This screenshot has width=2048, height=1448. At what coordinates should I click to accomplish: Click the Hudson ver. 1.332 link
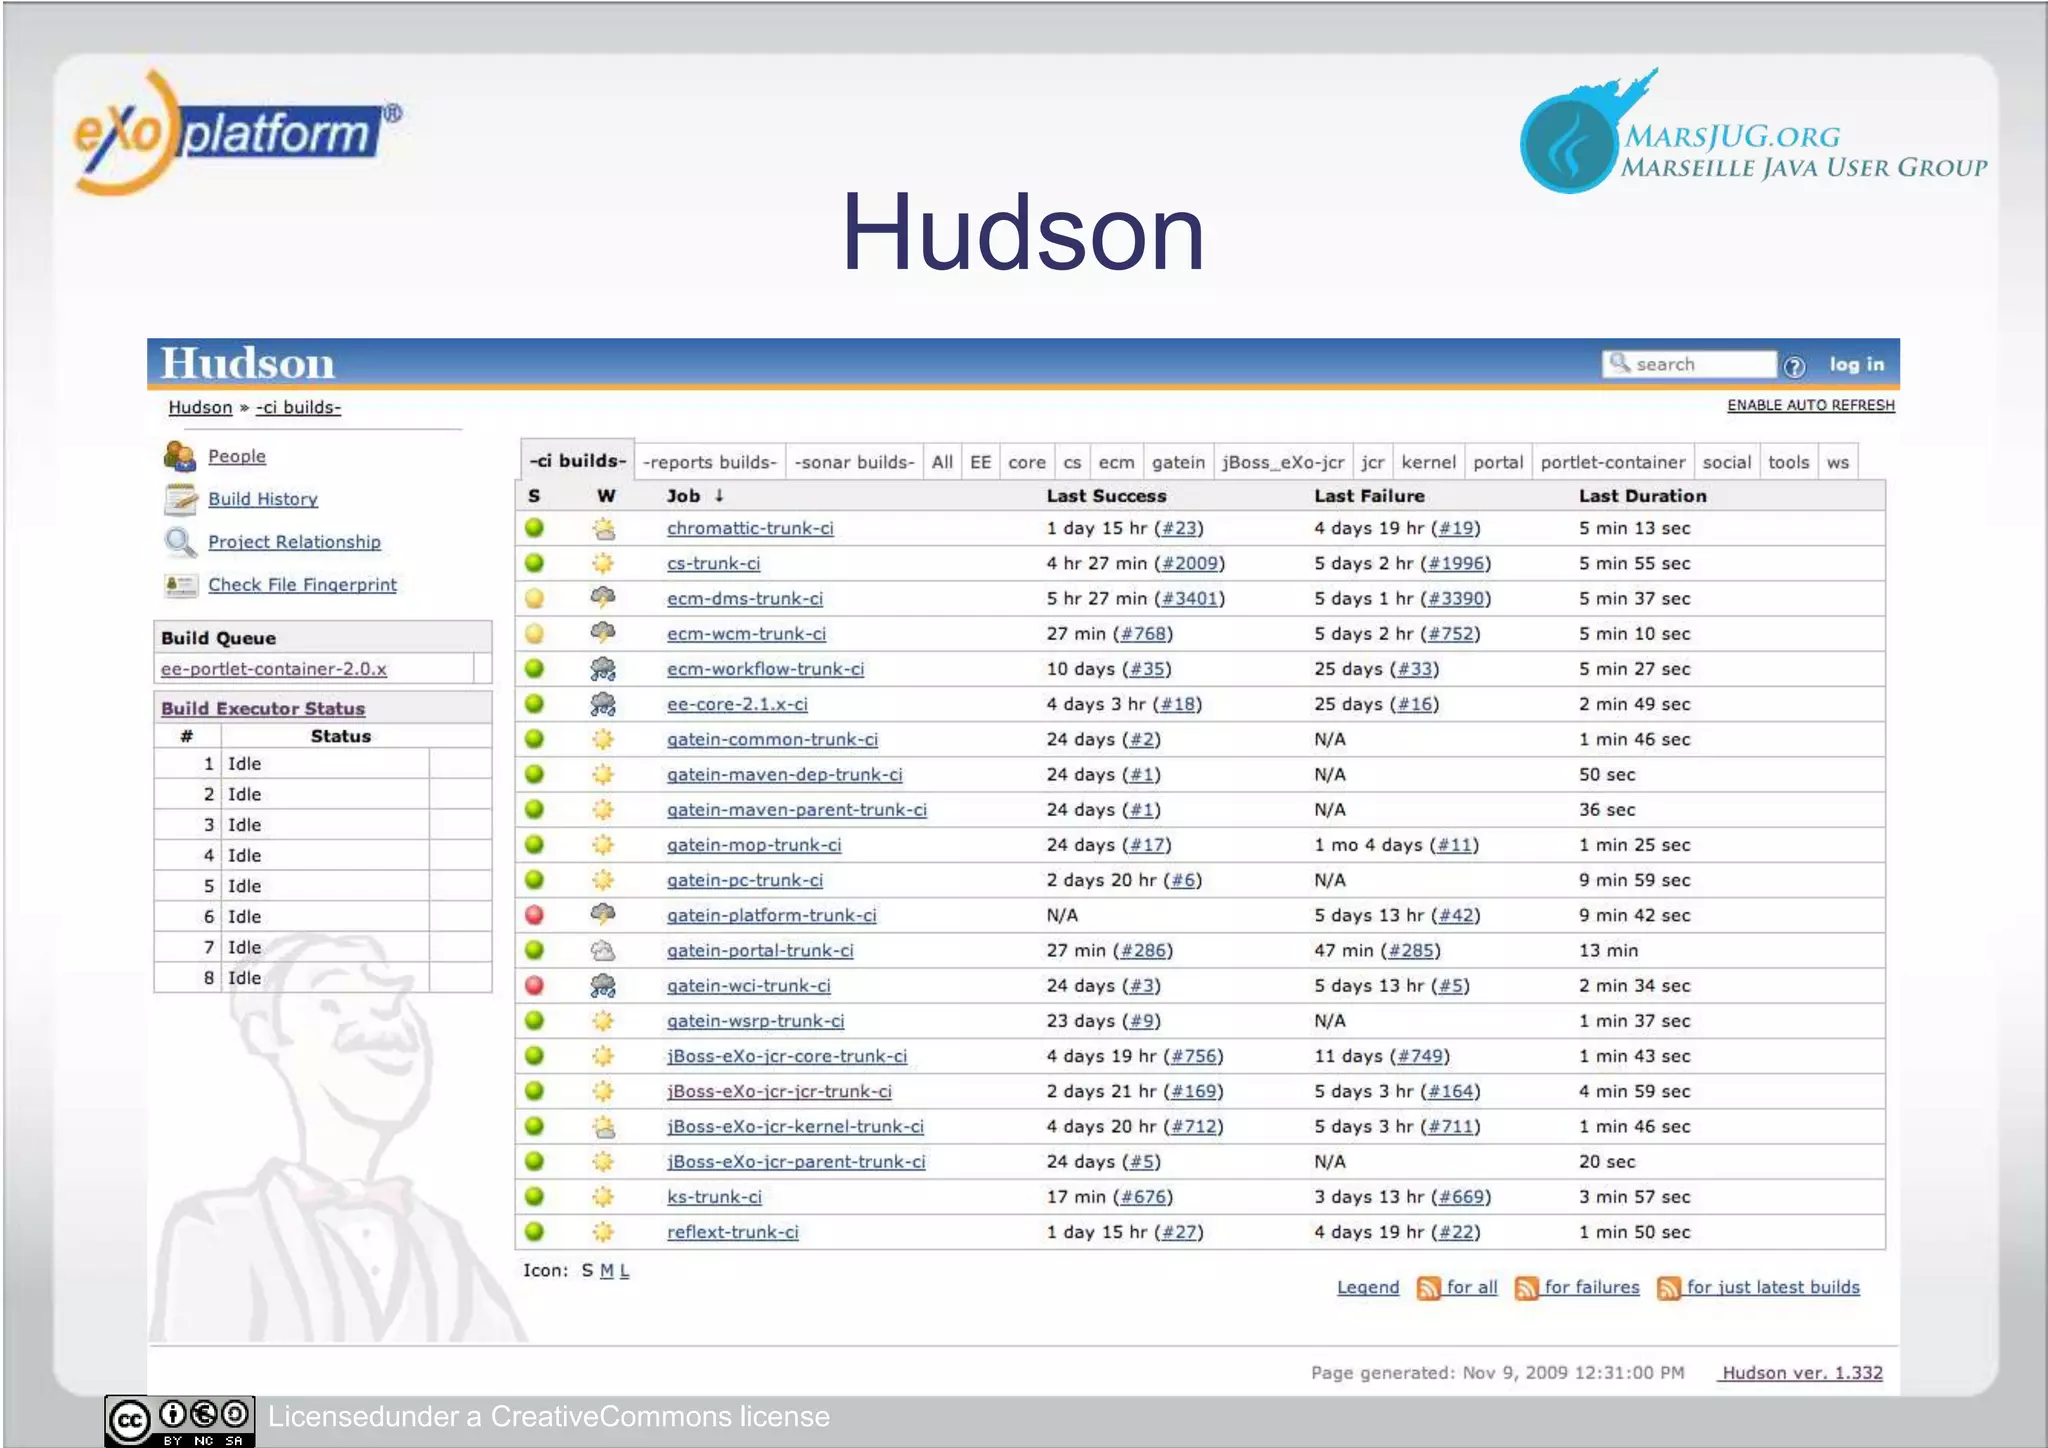(x=1802, y=1373)
